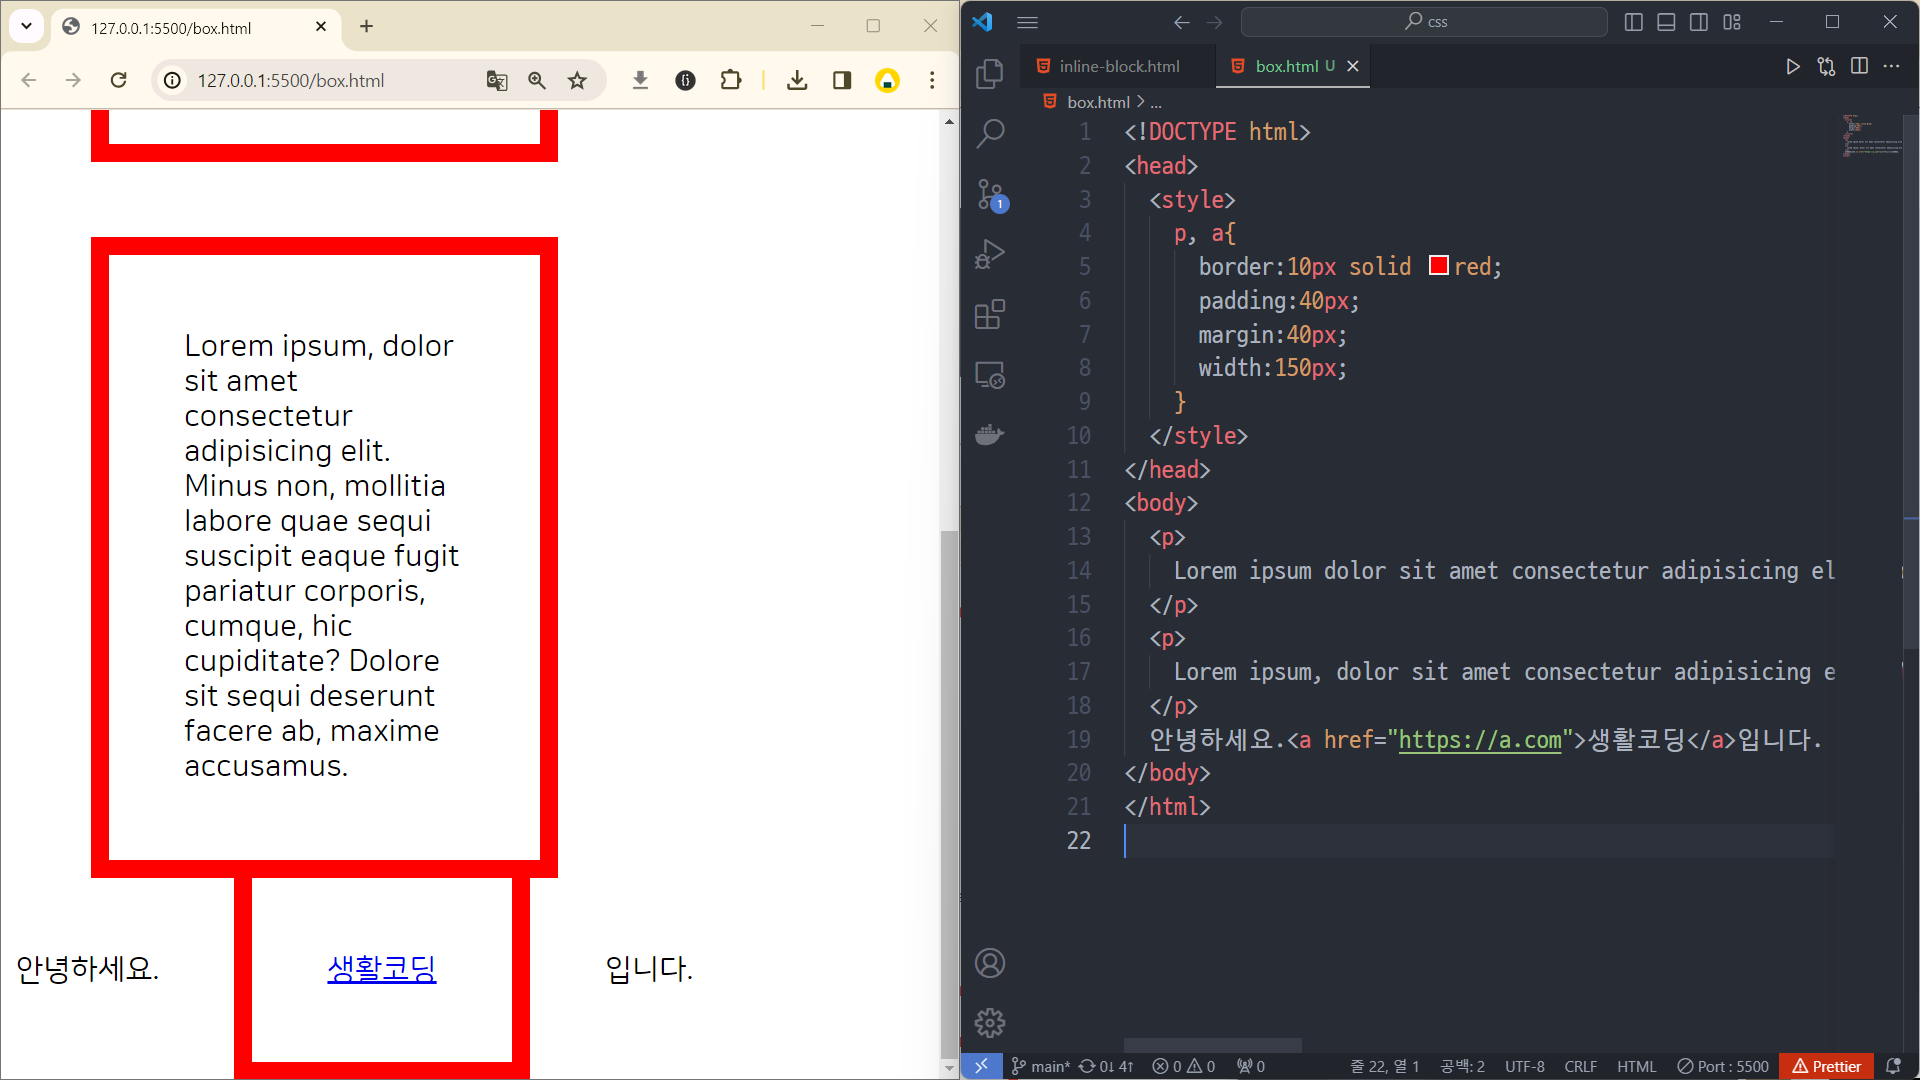Open the editor More Actions menu
Image resolution: width=1920 pixels, height=1080 pixels.
1891,66
